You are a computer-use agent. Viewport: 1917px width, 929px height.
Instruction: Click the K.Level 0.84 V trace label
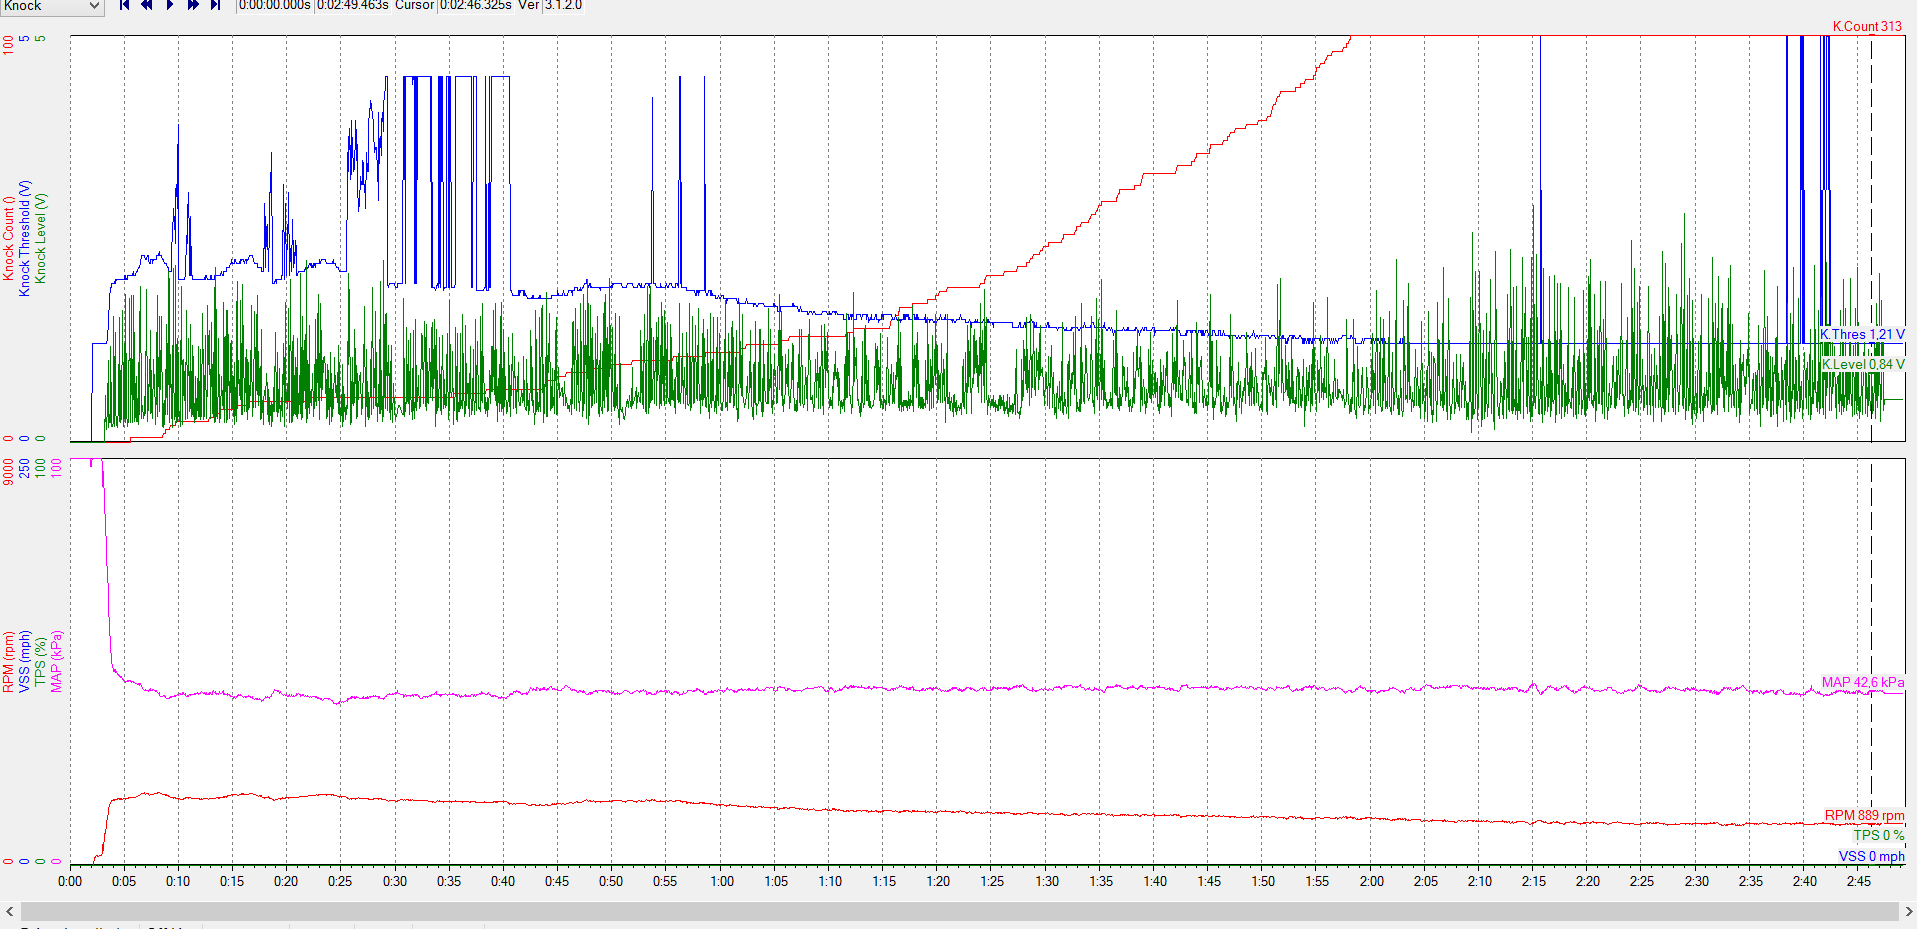[x=1862, y=364]
